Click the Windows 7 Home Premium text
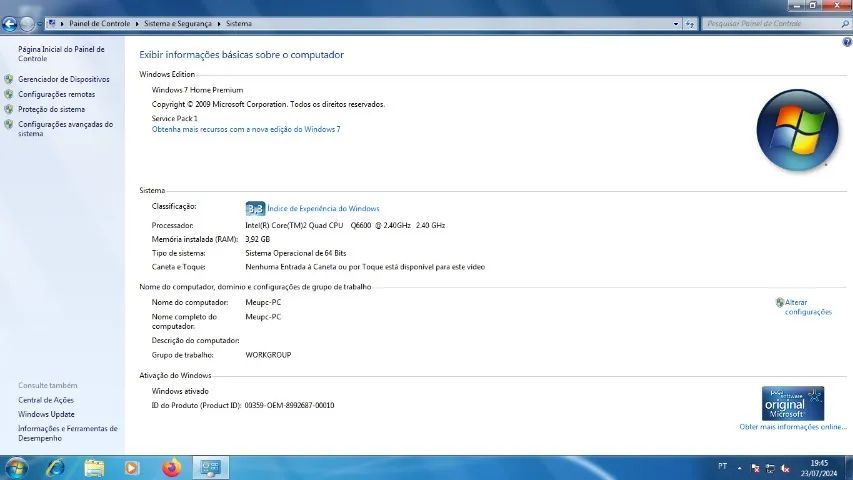This screenshot has width=853, height=480. tap(197, 90)
